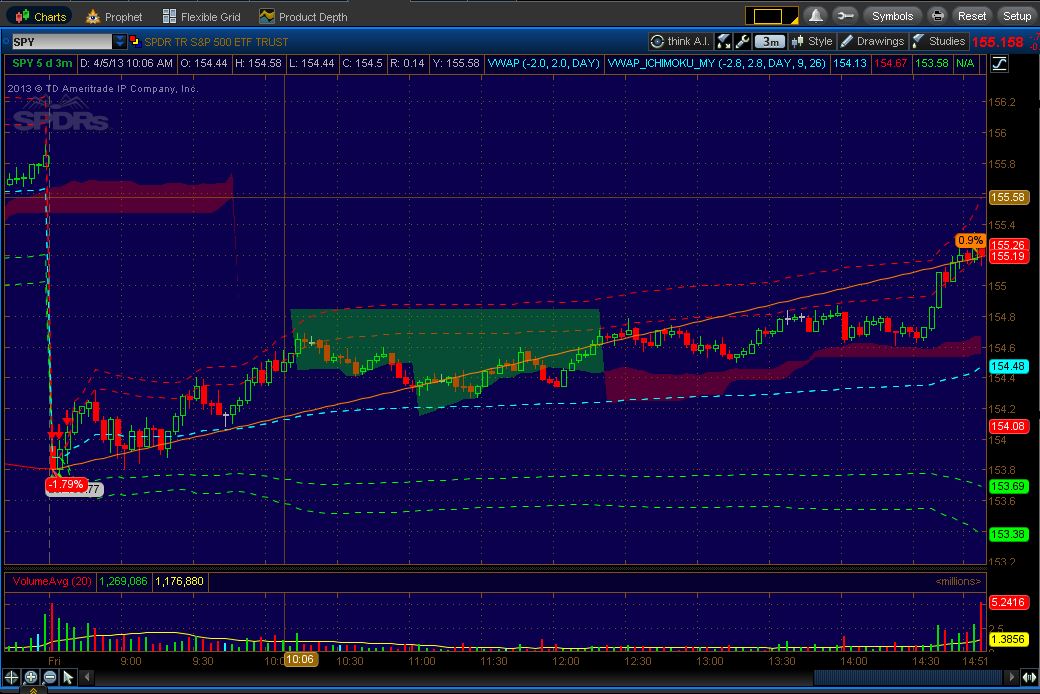Viewport: 1040px width, 694px height.
Task: Expand the symbol dropdown arrow
Action: 119,42
